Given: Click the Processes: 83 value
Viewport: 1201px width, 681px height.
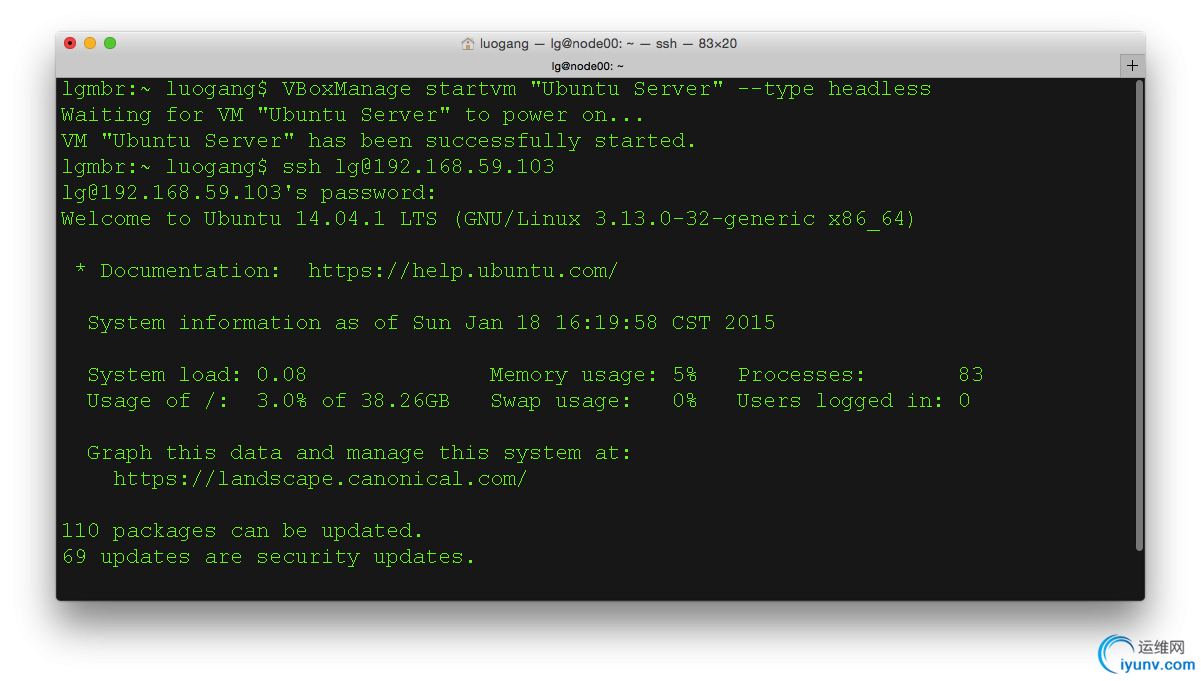Looking at the screenshot, I should pyautogui.click(x=861, y=375).
